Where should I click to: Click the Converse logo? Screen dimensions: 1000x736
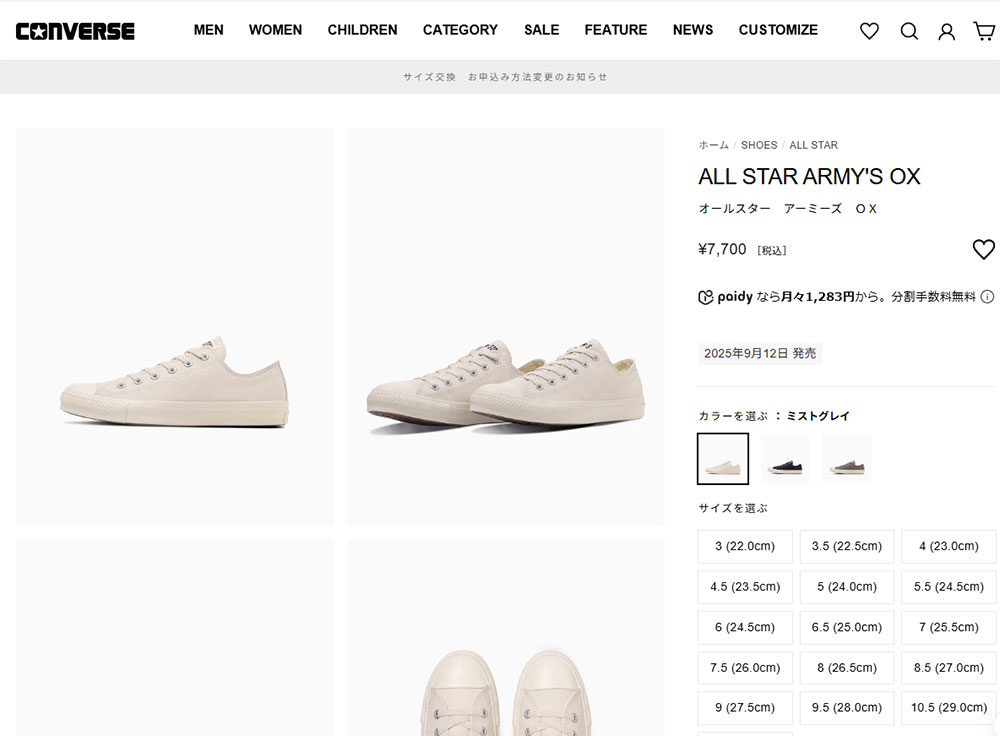click(x=75, y=31)
